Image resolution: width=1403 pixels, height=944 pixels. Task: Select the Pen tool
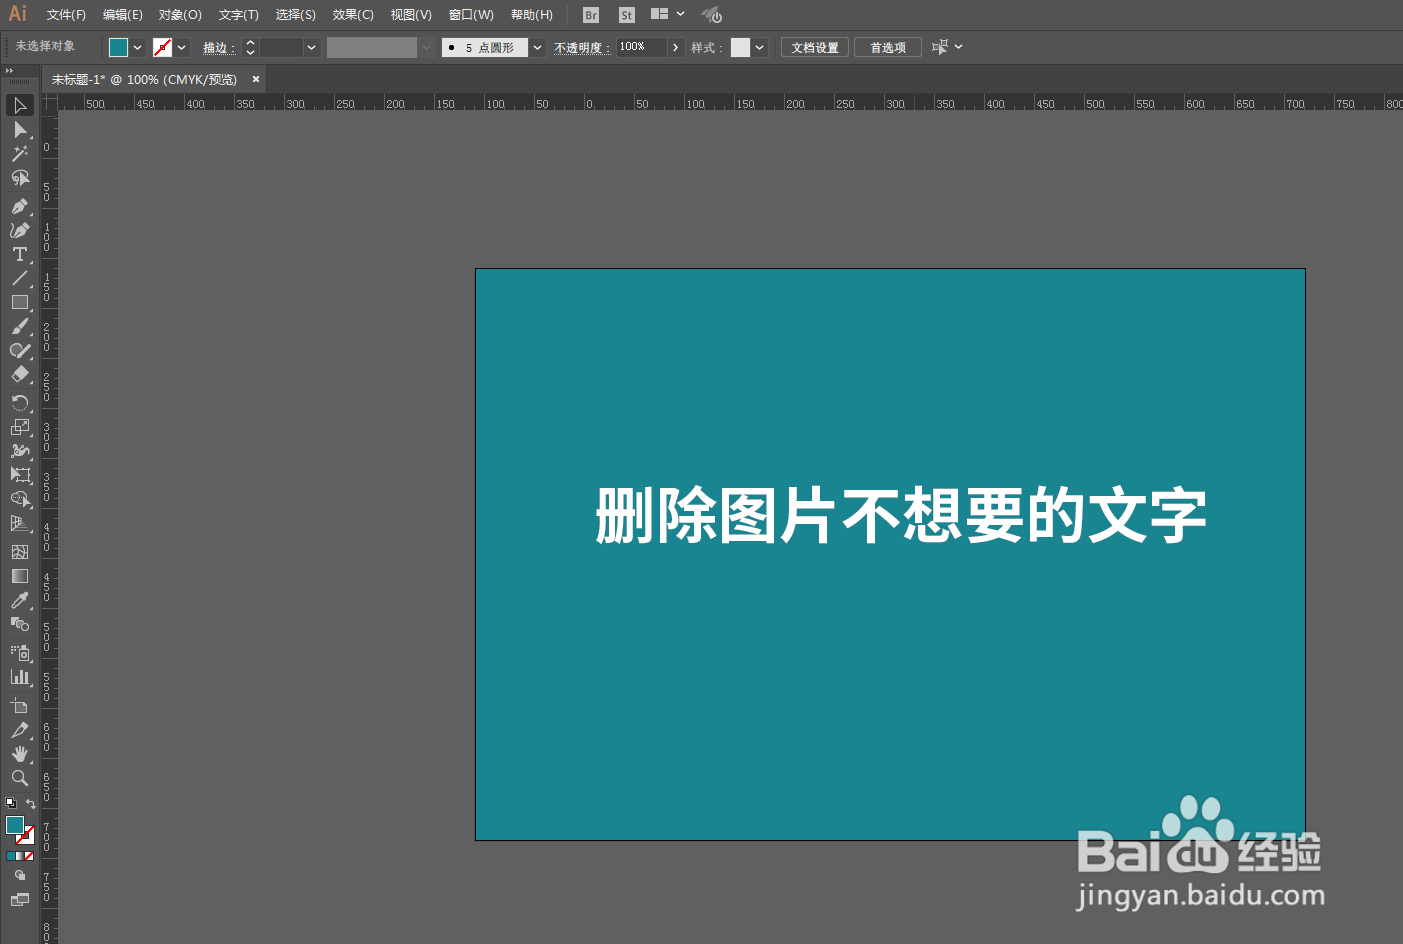(20, 206)
